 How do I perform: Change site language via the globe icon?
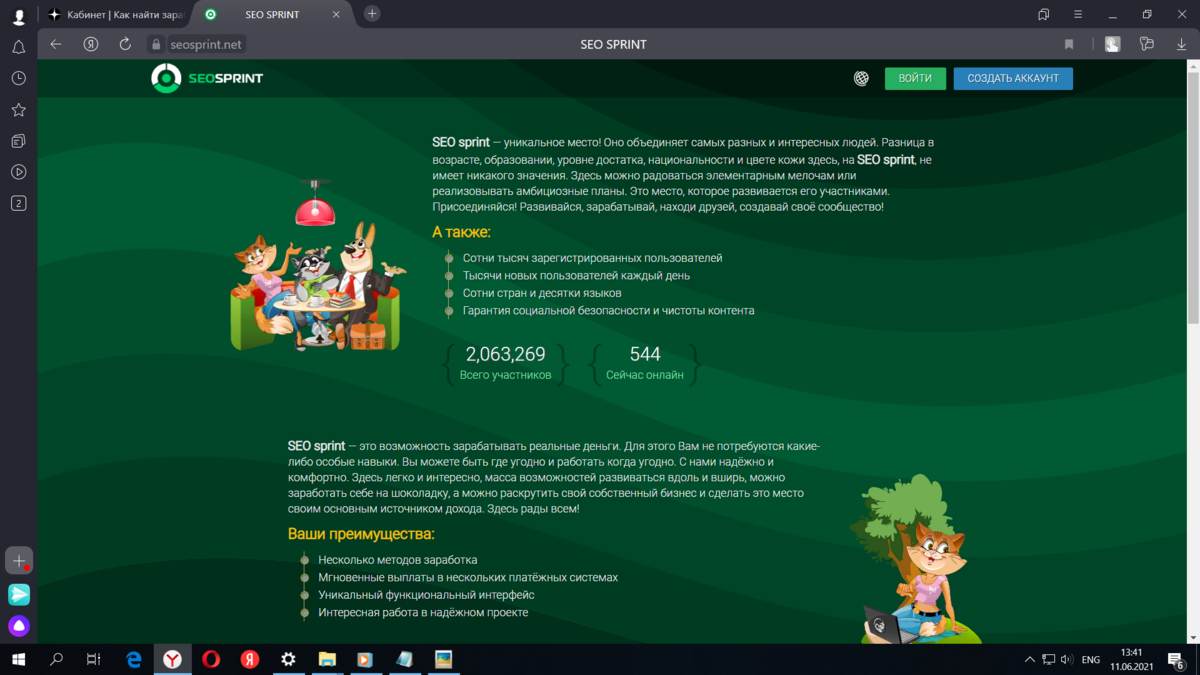[x=861, y=78]
